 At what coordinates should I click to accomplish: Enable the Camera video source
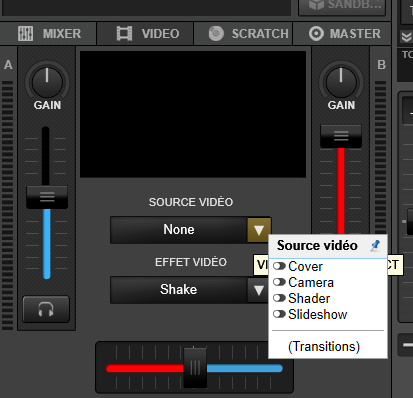click(x=279, y=282)
